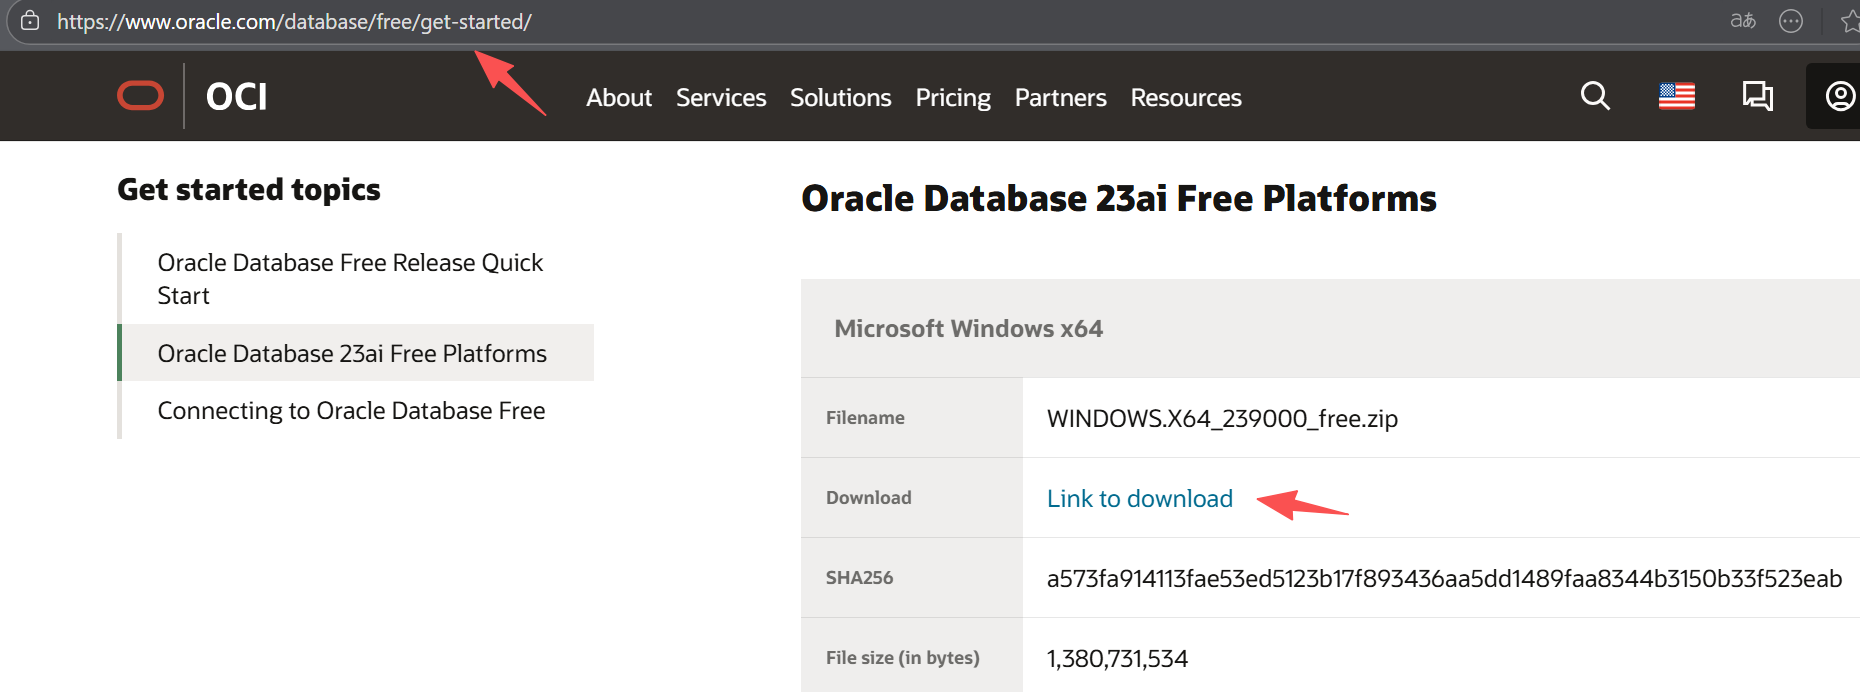Click the favorites star icon
Image resolution: width=1860 pixels, height=692 pixels.
[x=1851, y=21]
